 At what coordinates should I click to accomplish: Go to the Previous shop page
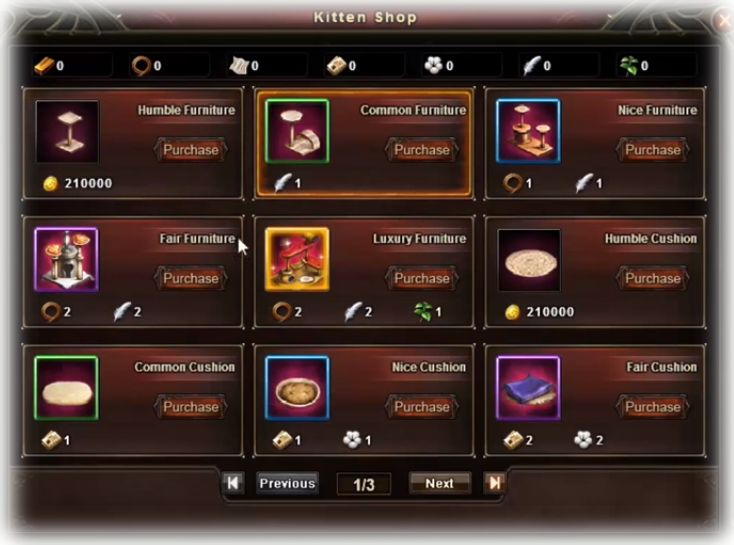click(x=287, y=483)
